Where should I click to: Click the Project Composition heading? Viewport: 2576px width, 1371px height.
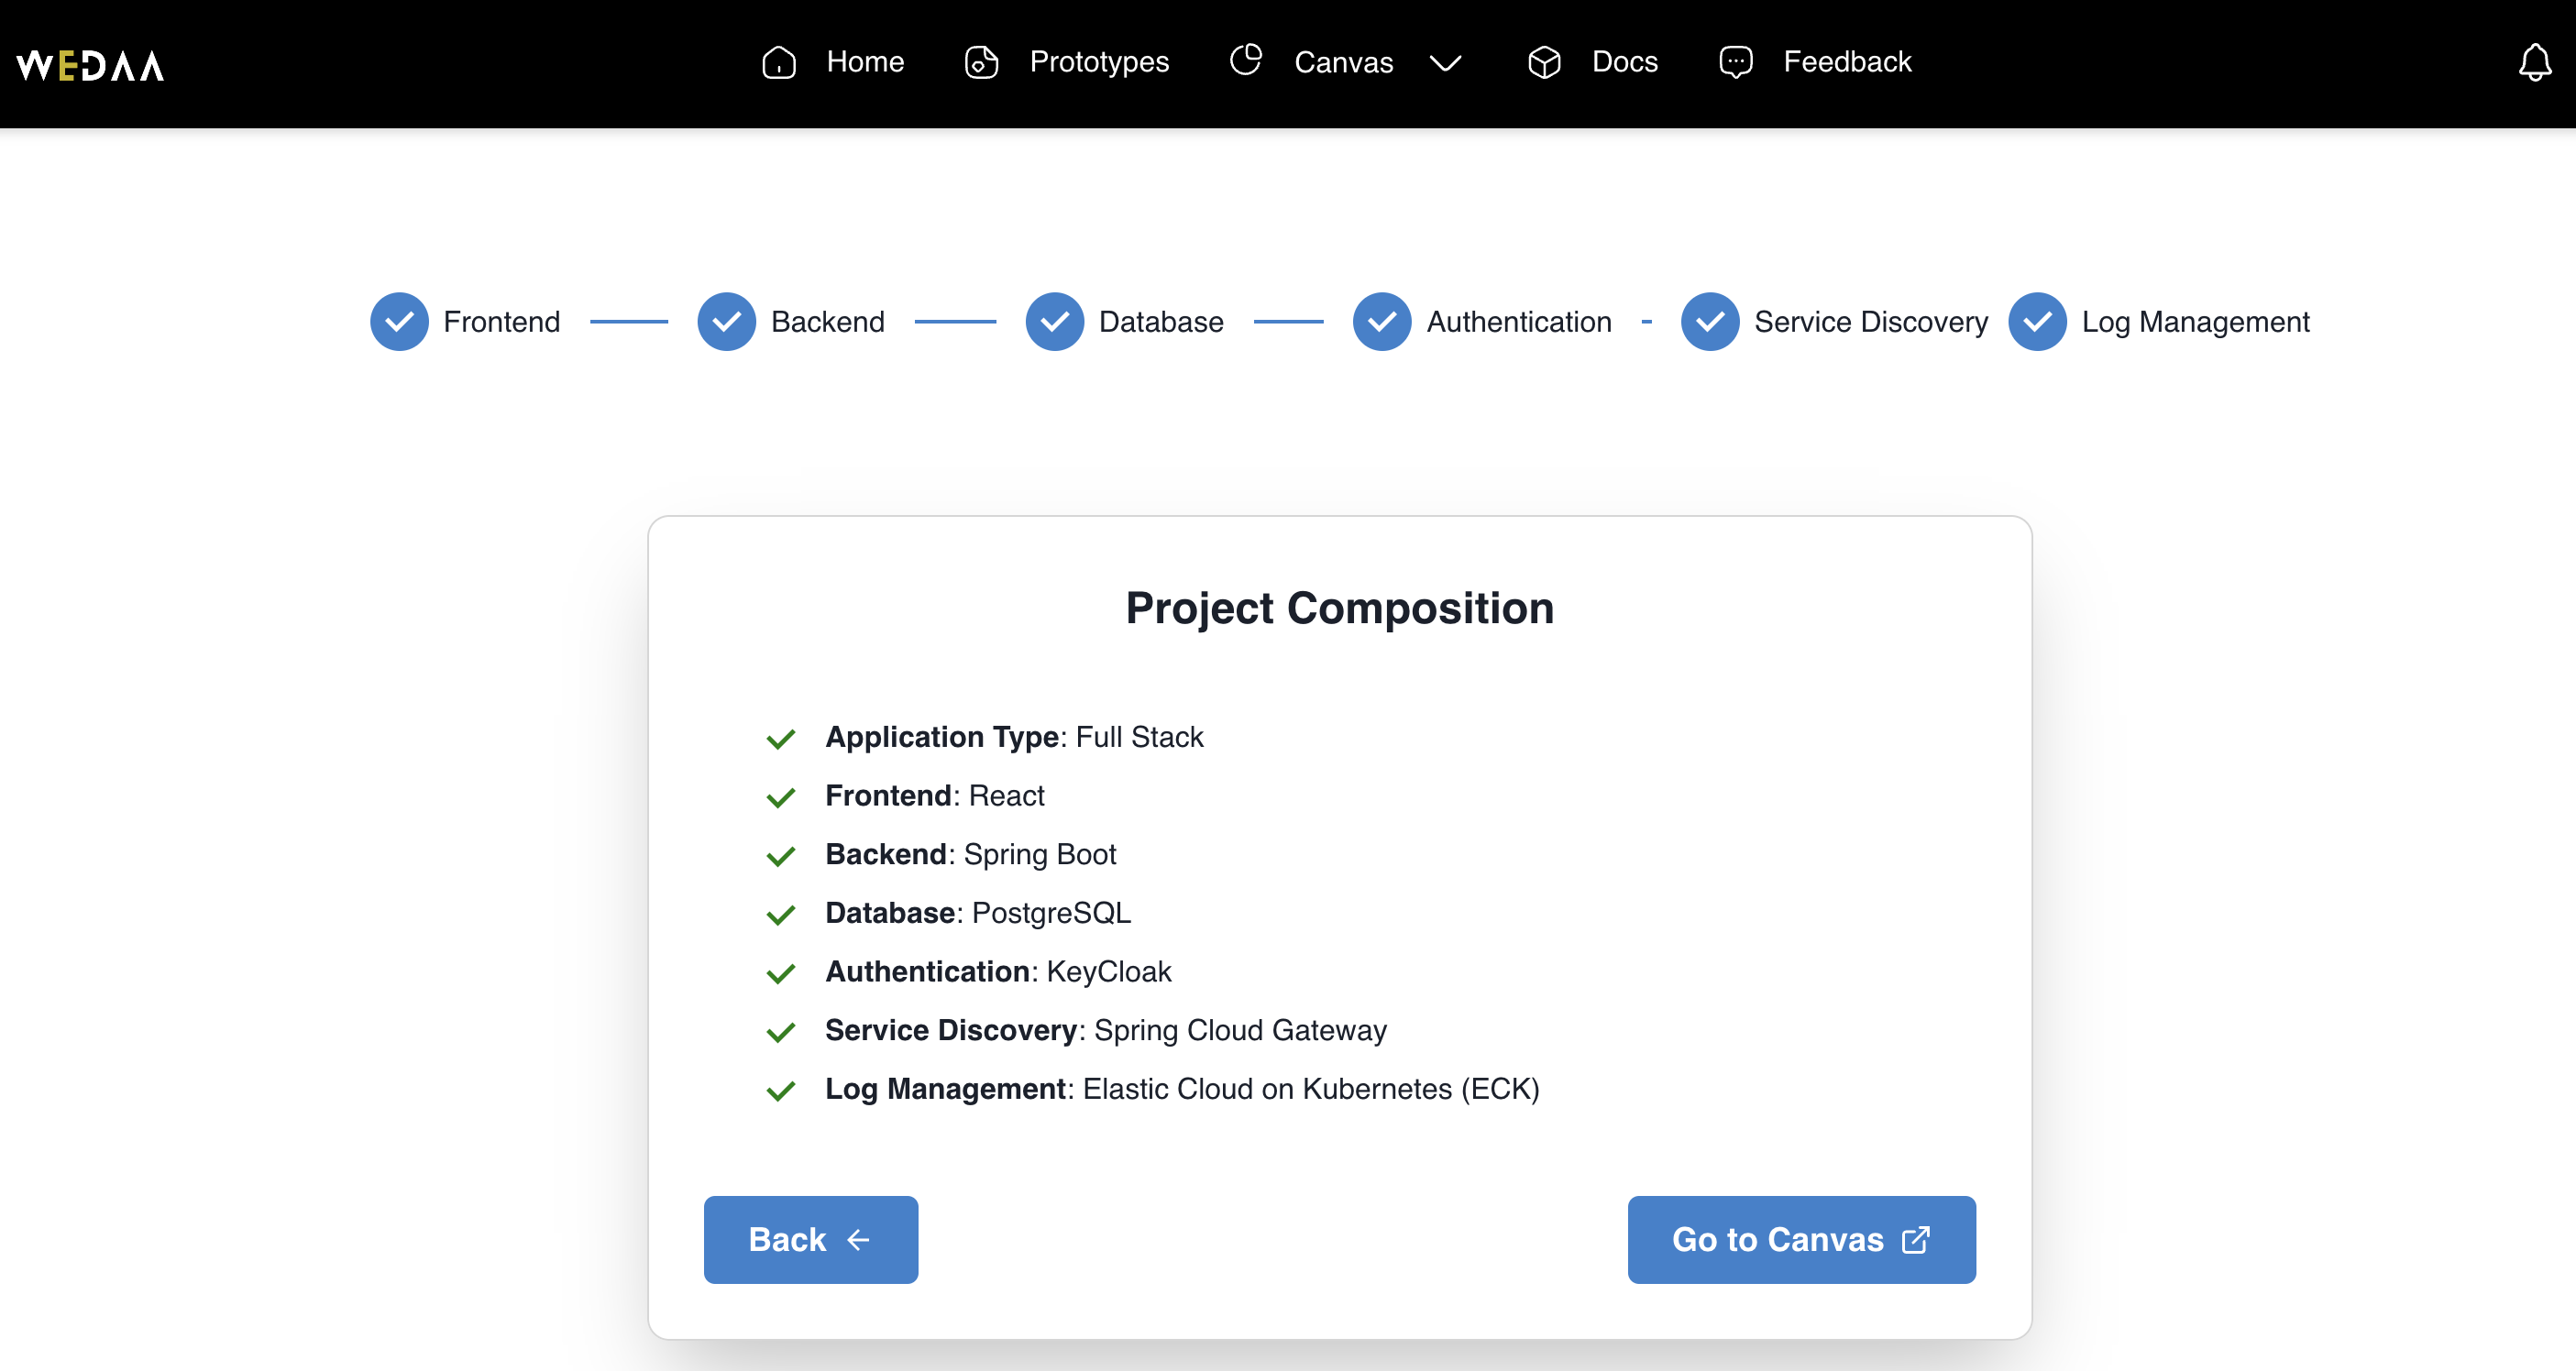(x=1340, y=608)
